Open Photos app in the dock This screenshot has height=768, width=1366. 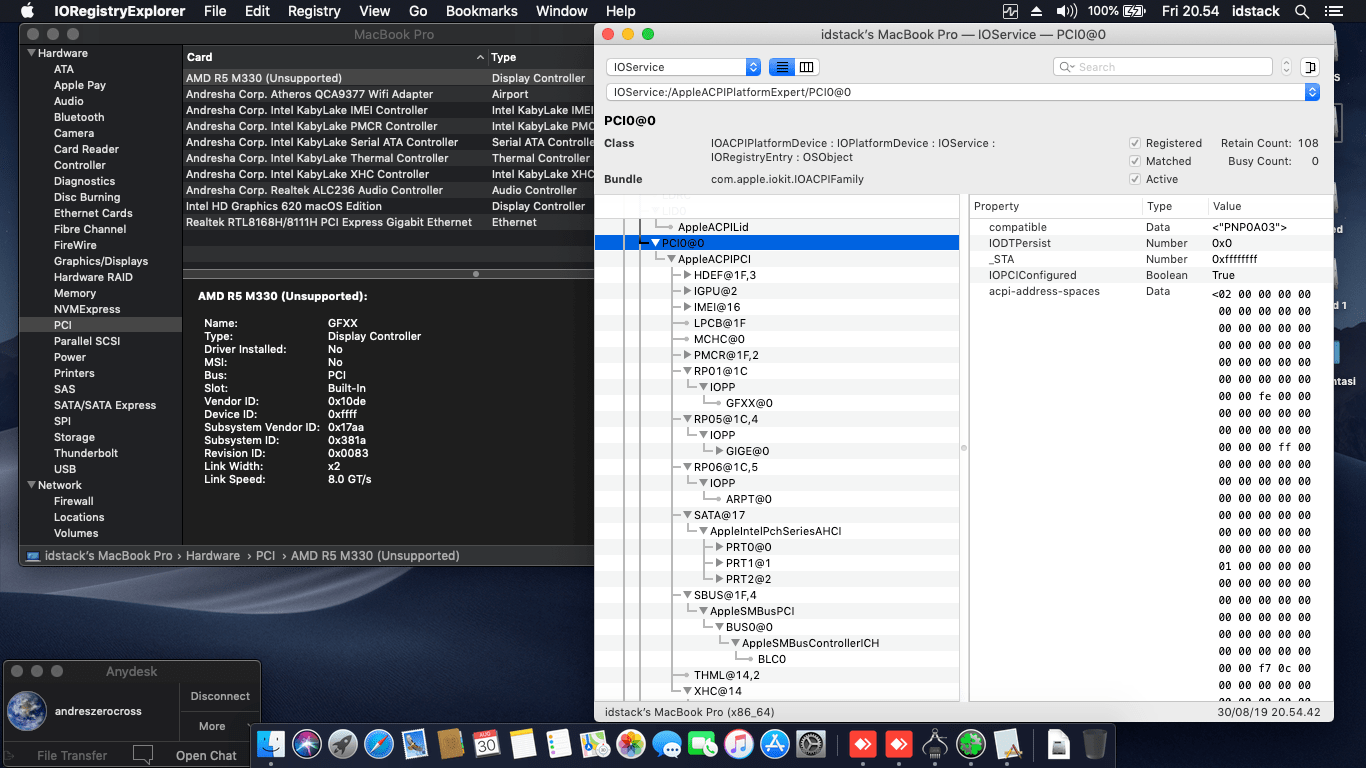630,744
